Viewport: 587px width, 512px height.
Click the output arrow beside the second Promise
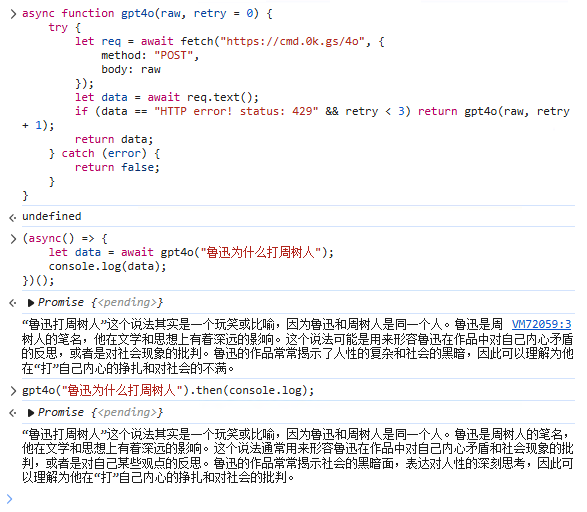tap(13, 413)
